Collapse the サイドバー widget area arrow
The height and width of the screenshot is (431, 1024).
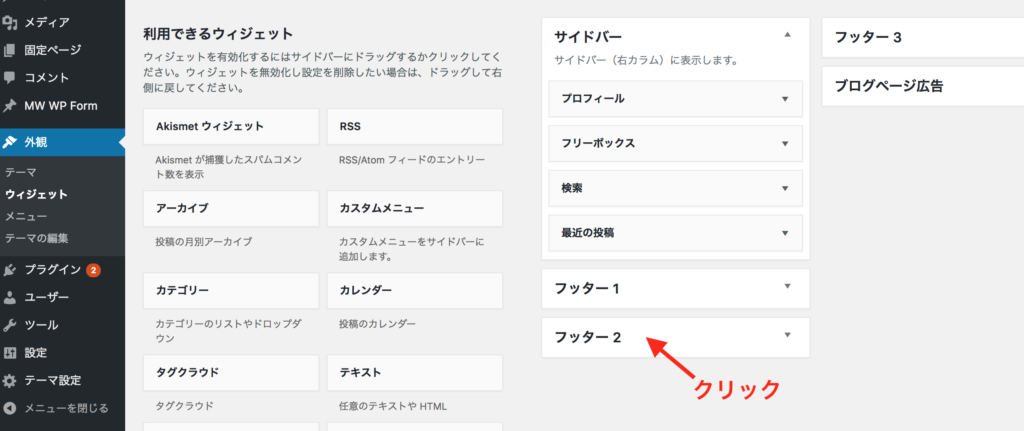(x=787, y=35)
